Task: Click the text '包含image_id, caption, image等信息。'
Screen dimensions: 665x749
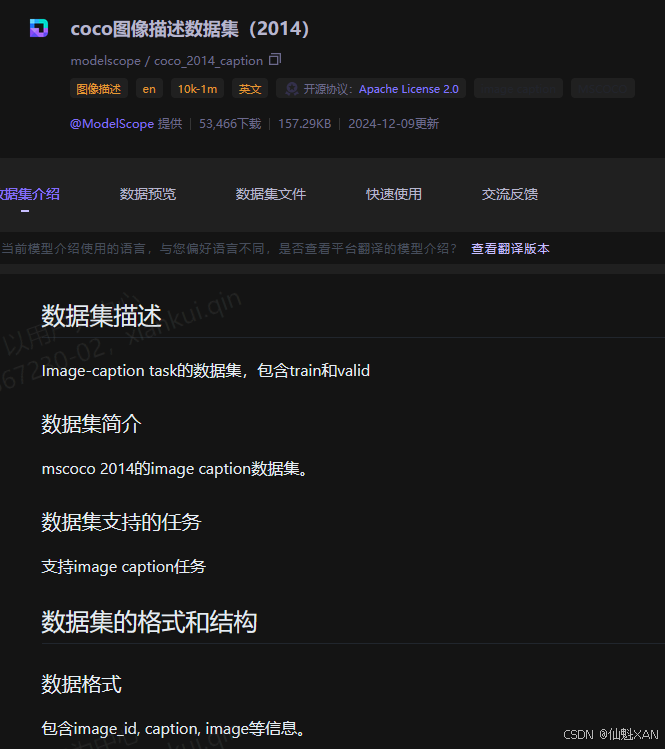Action: pyautogui.click(x=173, y=728)
